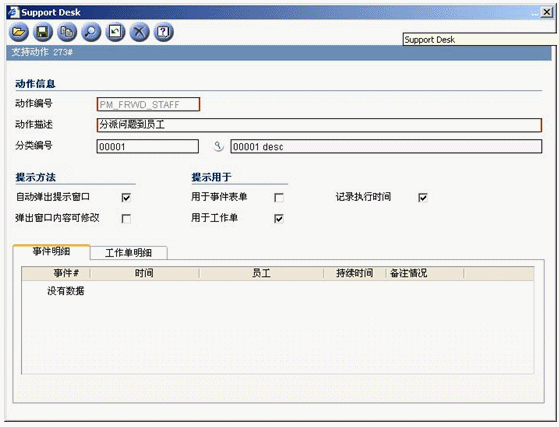The height and width of the screenshot is (427, 559).
Task: Enable the 弹出窗口内容可修改 checkbox
Action: coord(126,218)
